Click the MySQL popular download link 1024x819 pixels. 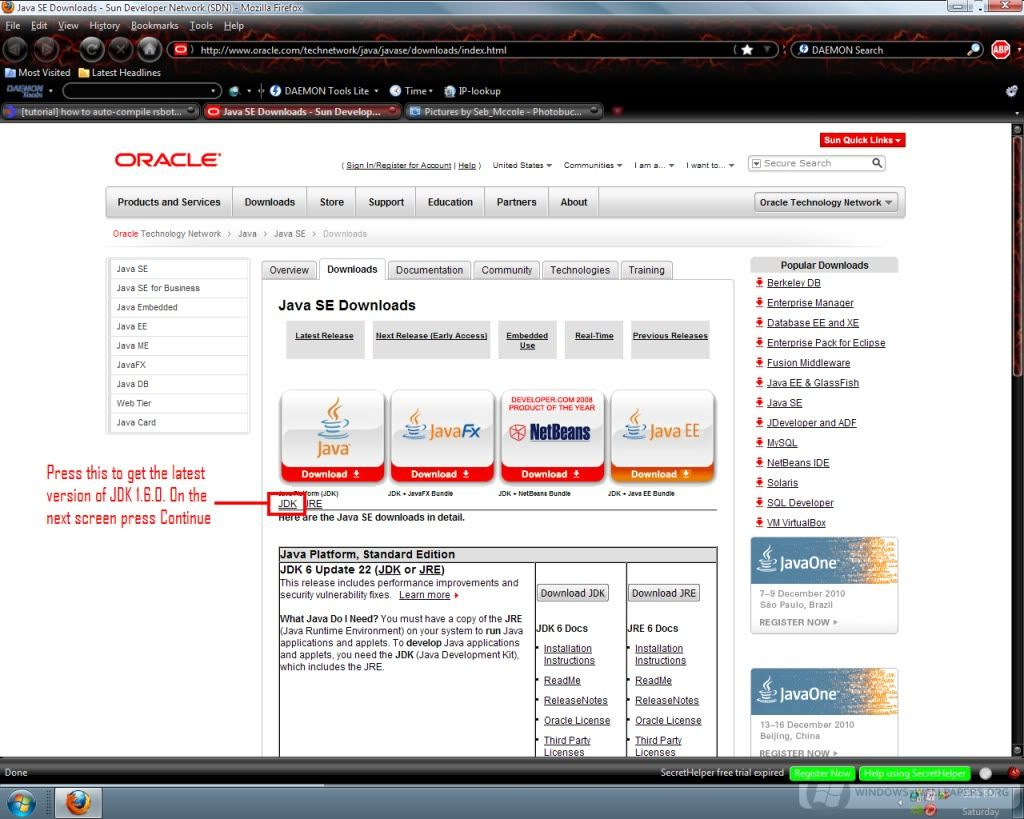pyautogui.click(x=782, y=442)
